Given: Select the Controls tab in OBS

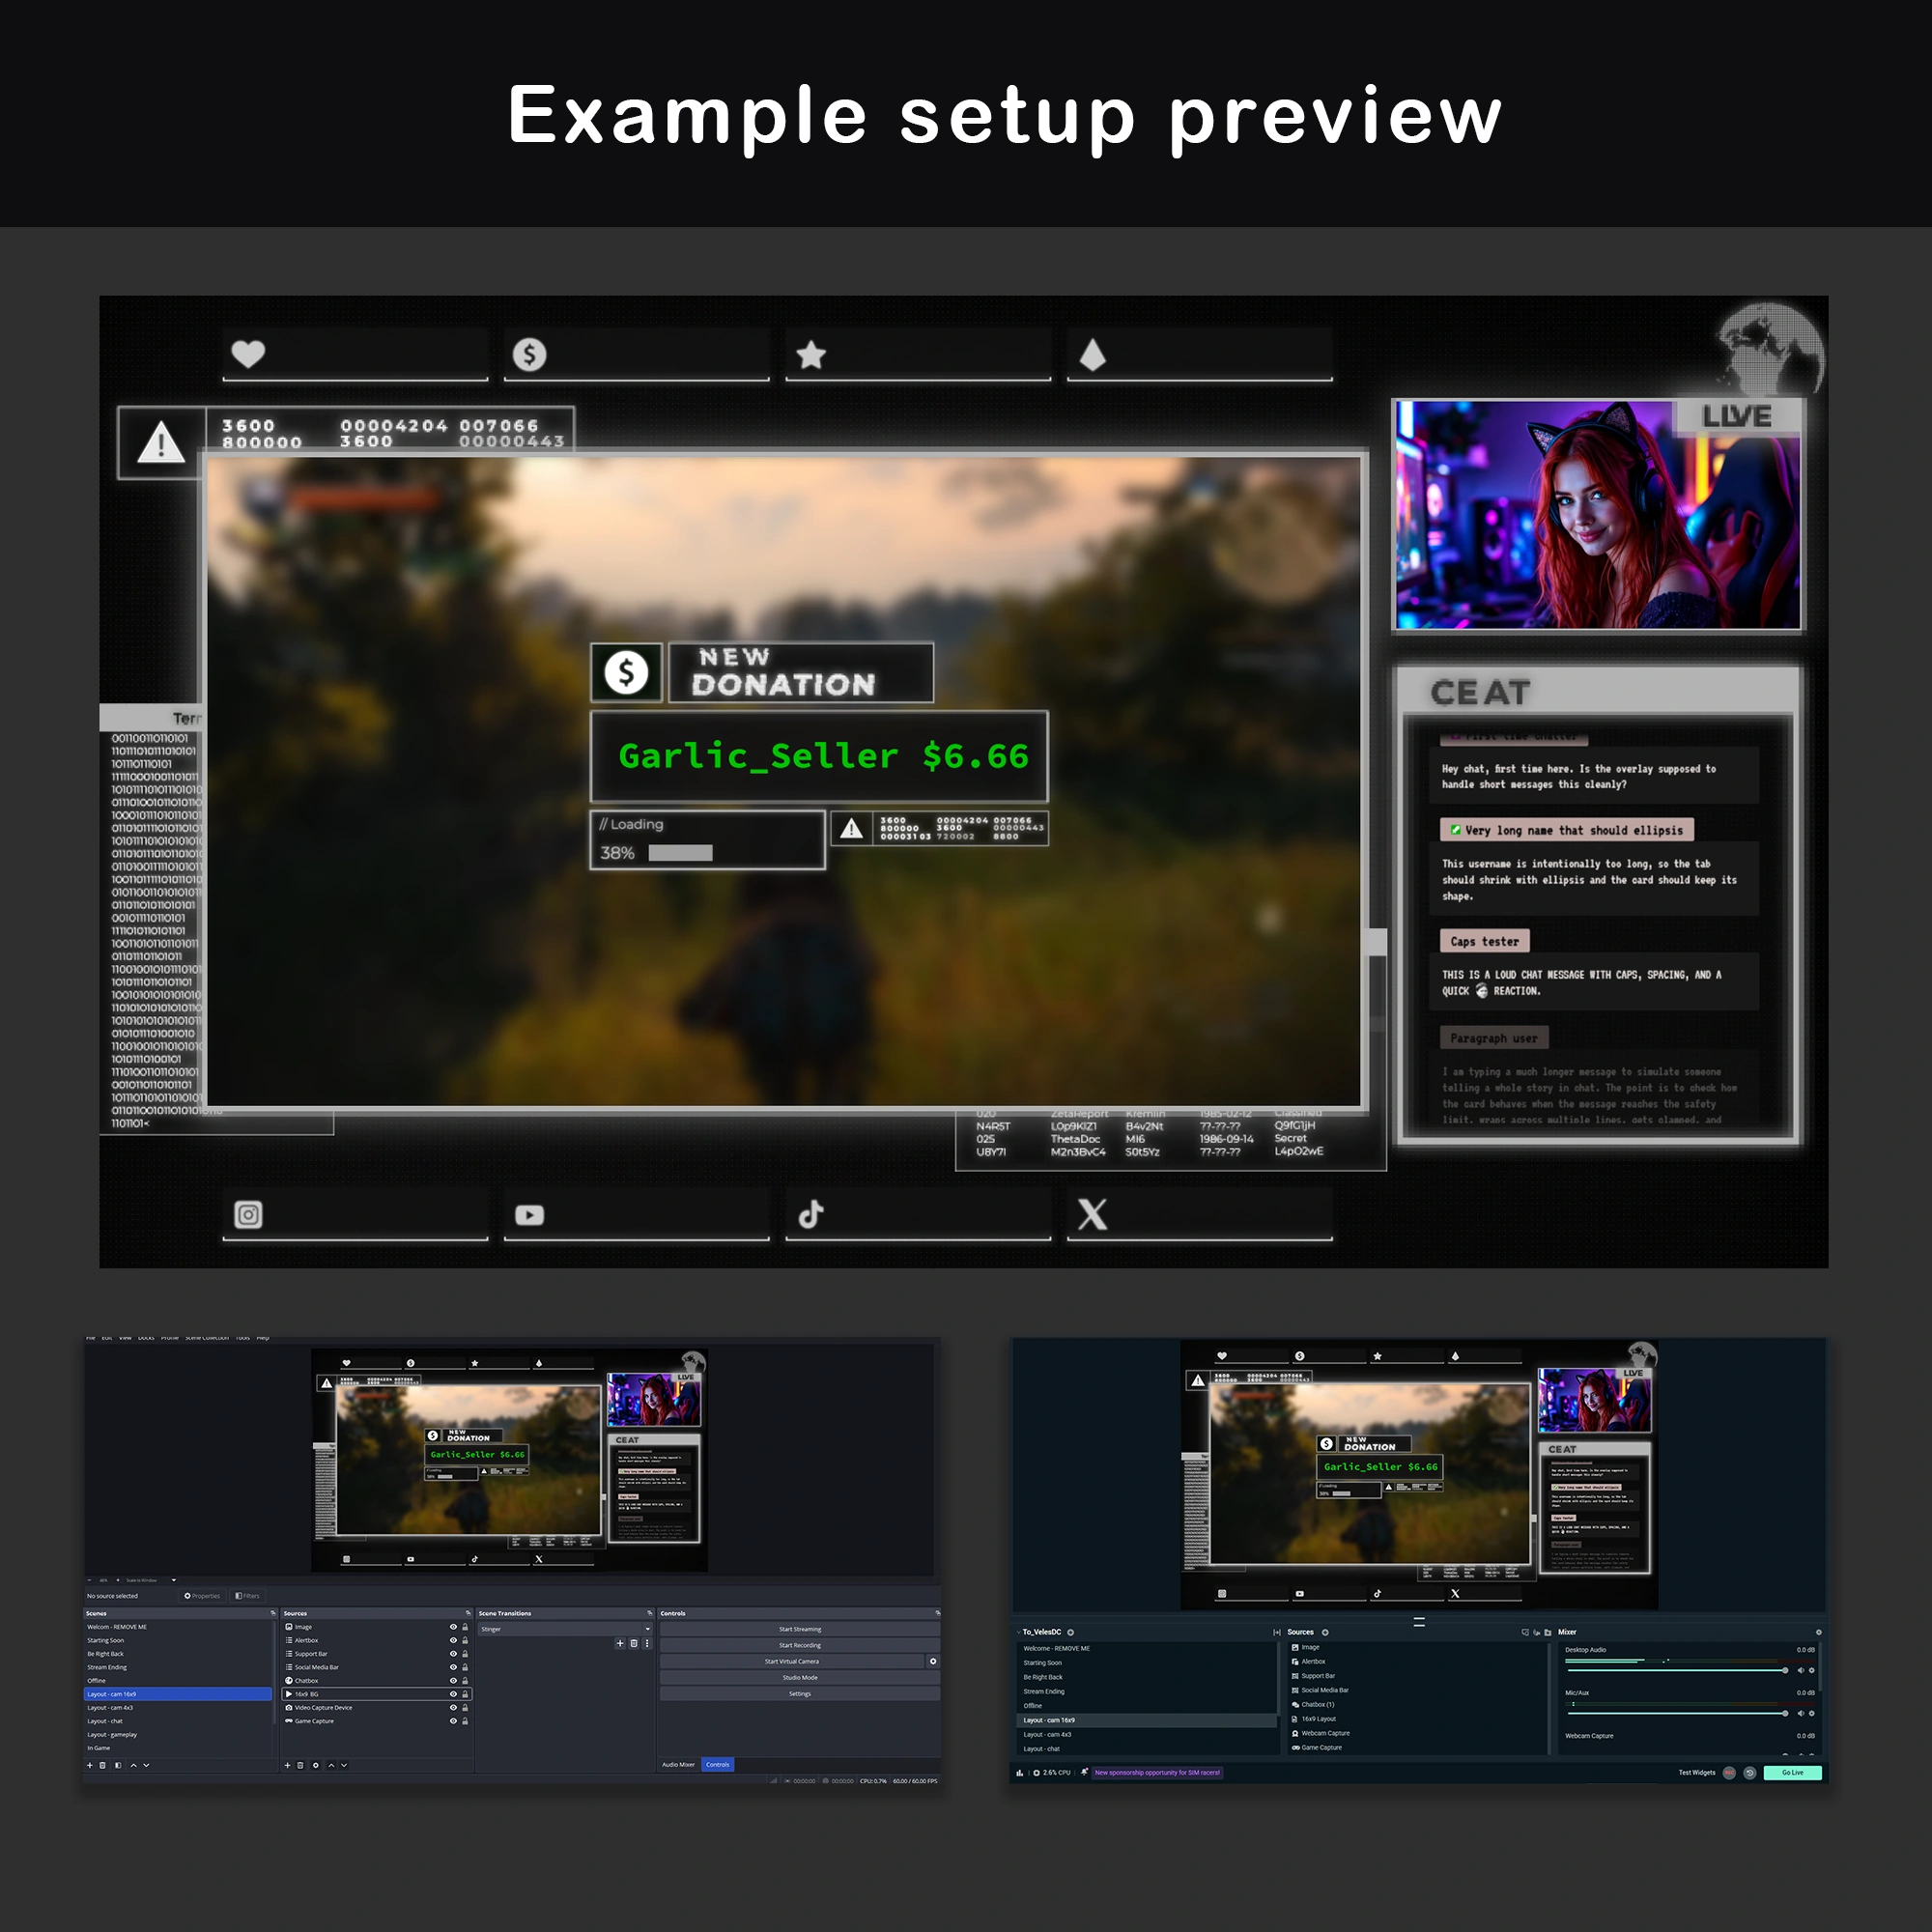Looking at the screenshot, I should coord(718,1765).
